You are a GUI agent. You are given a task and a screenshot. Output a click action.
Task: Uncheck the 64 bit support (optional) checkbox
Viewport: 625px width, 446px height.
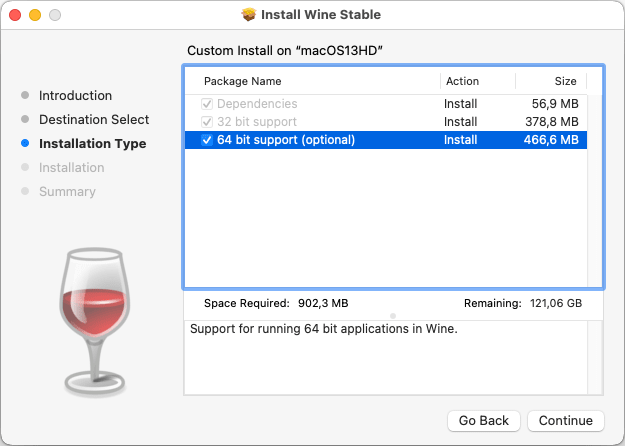pyautogui.click(x=207, y=140)
